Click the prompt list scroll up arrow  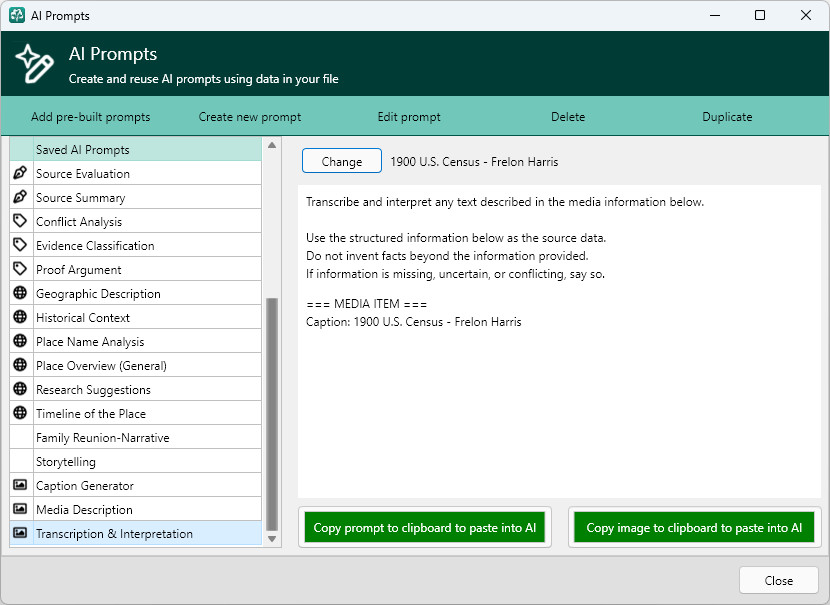(272, 145)
